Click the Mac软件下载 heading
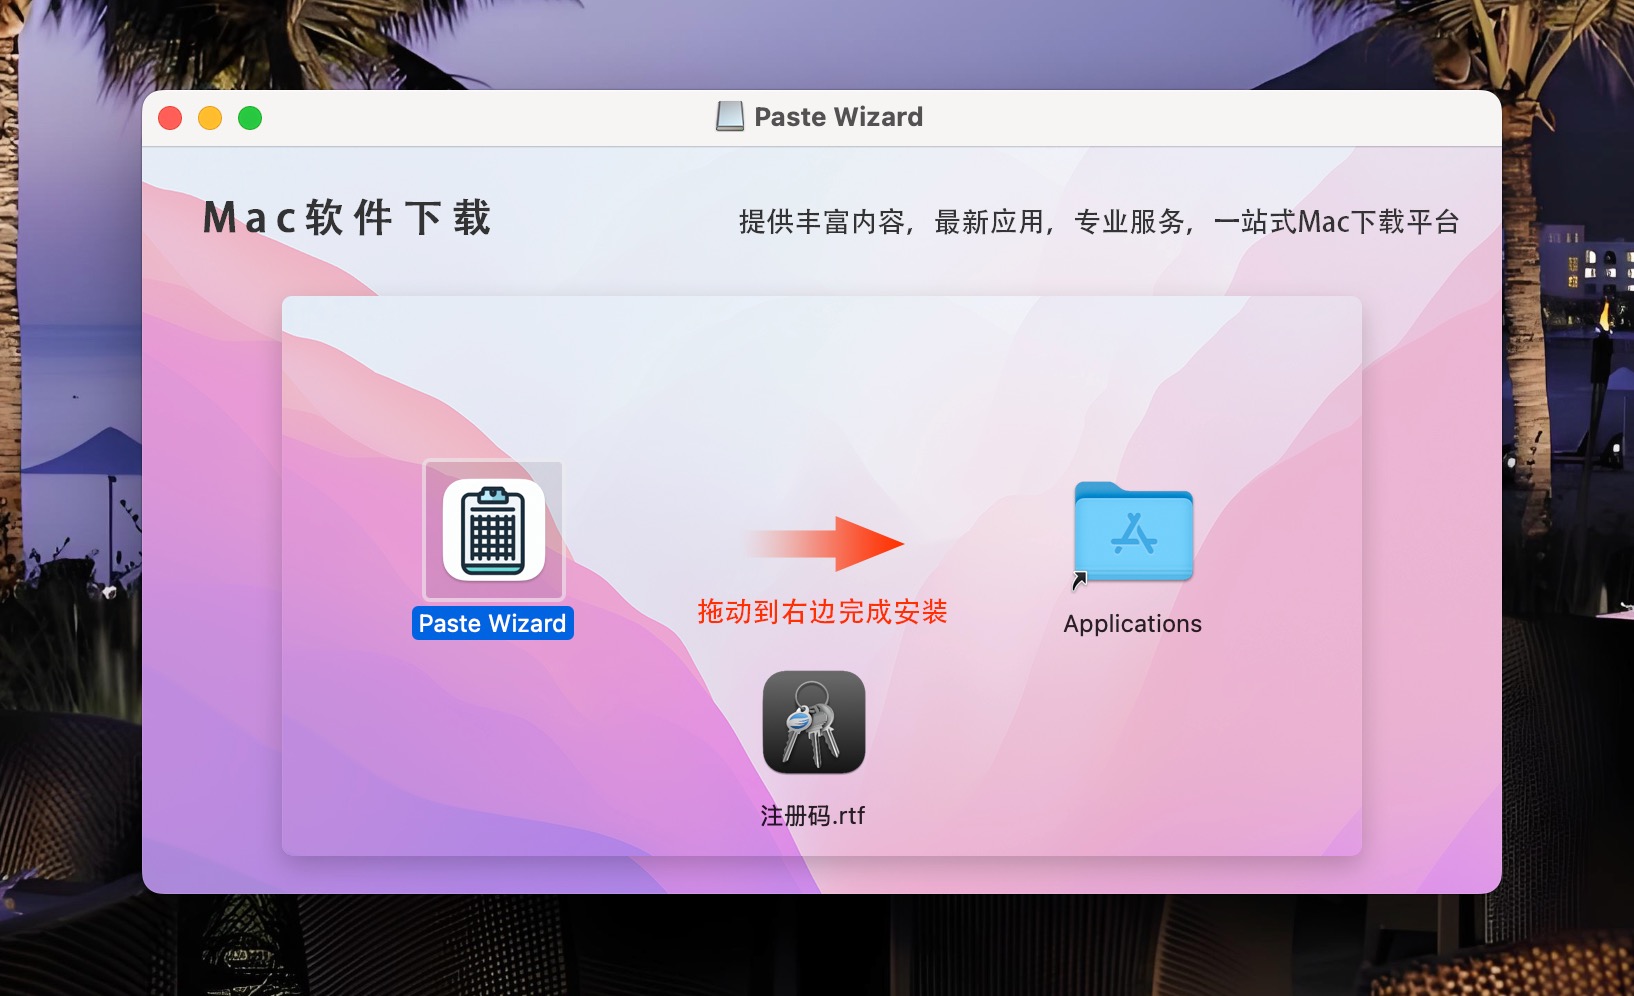 tap(347, 218)
